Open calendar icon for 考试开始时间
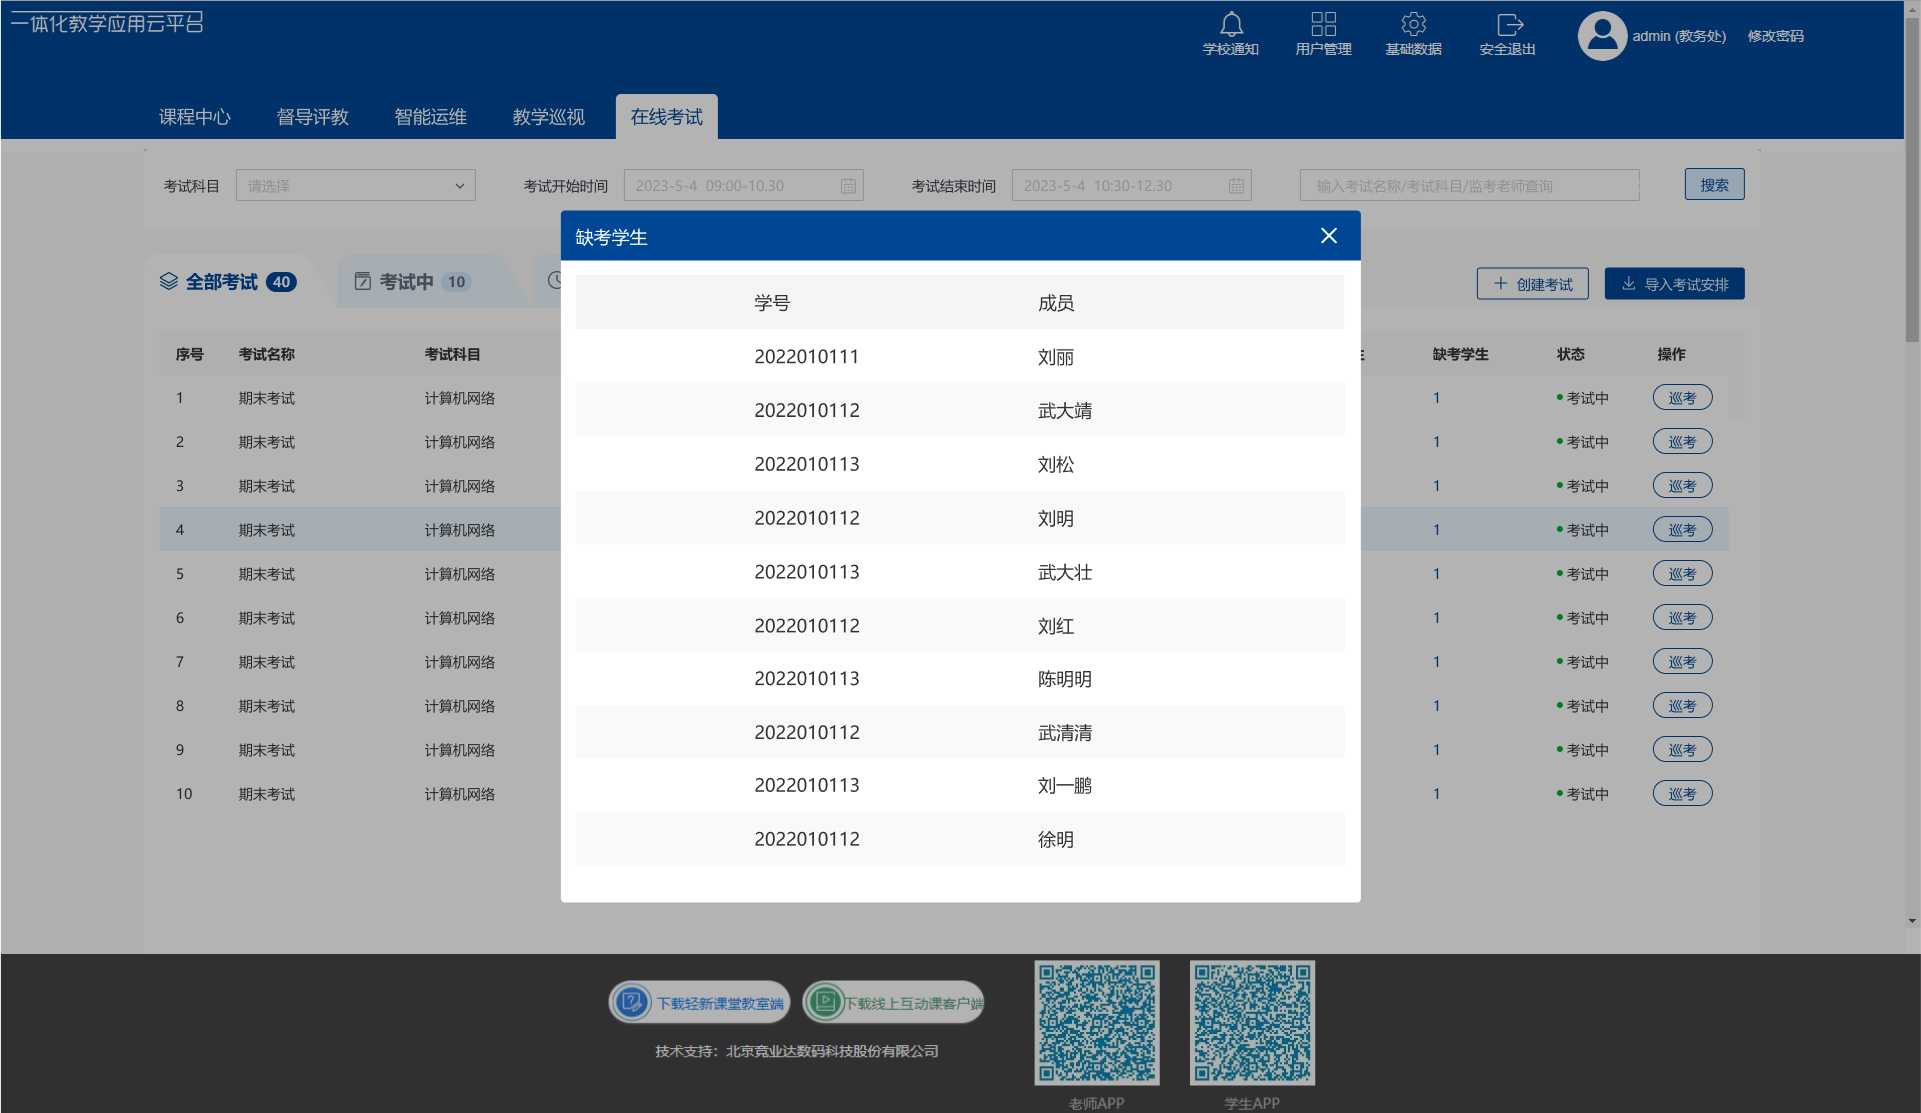1921x1113 pixels. click(848, 186)
